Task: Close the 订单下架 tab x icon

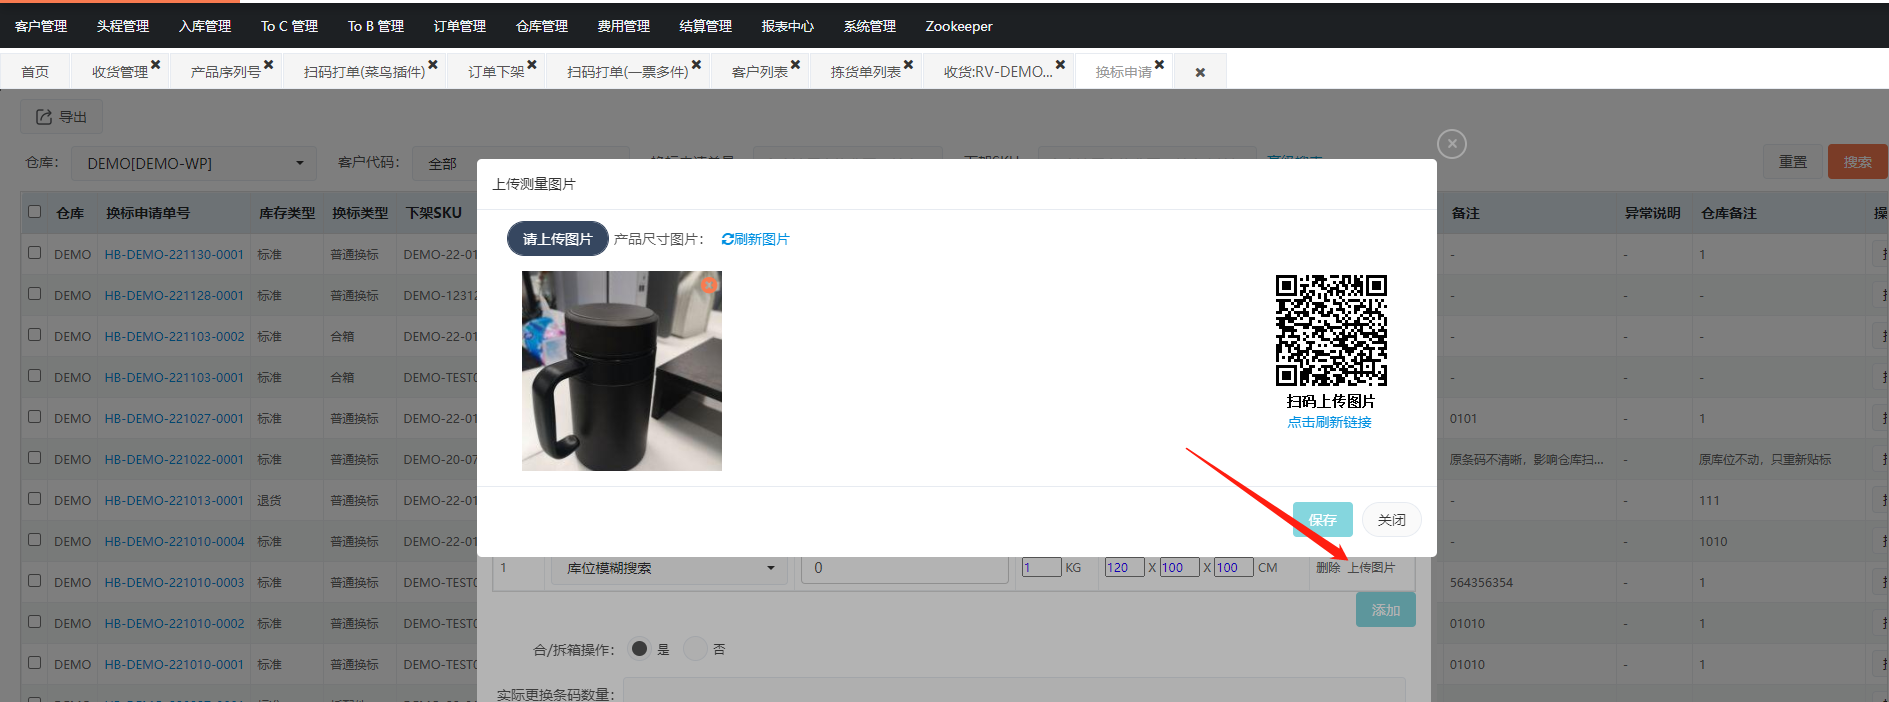Action: click(532, 64)
